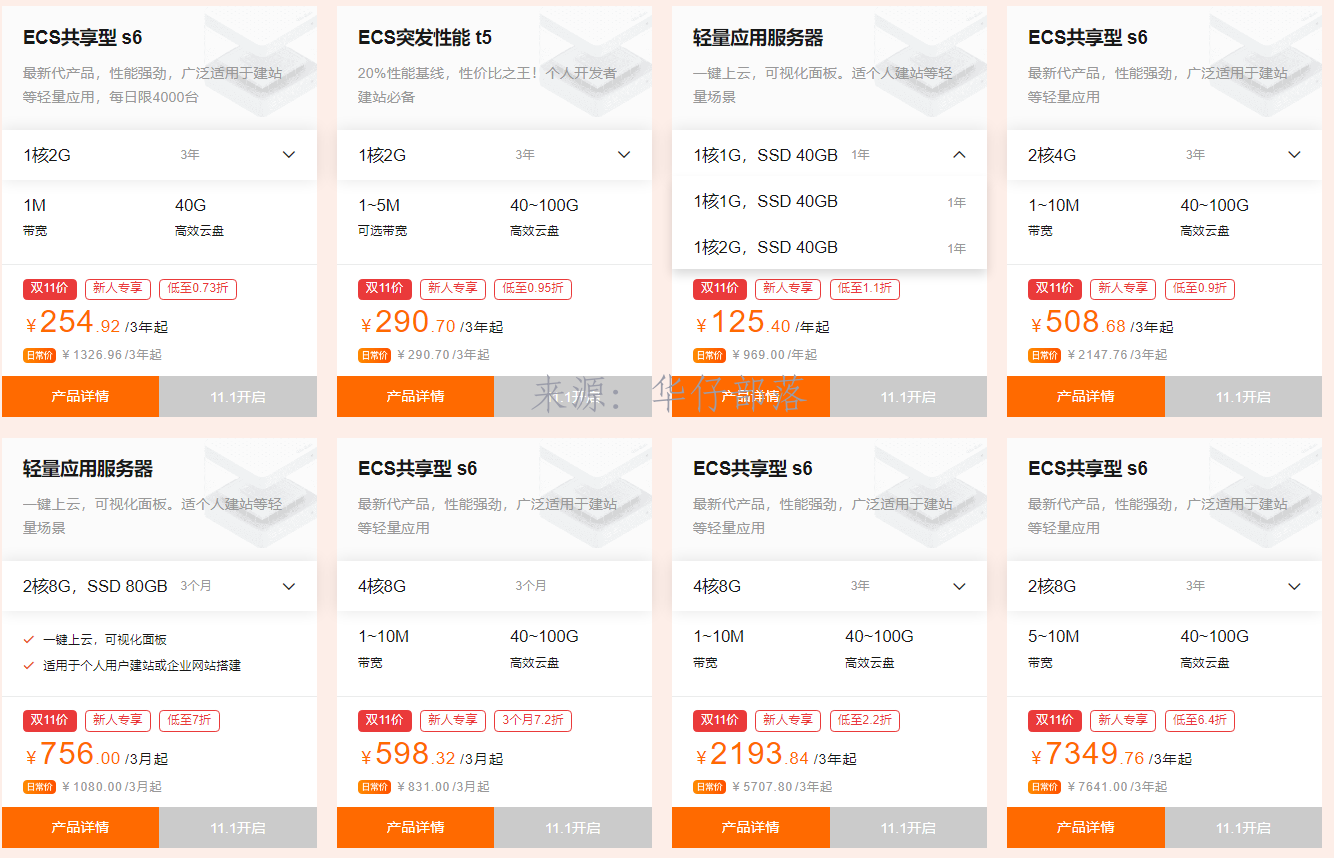Click 11.1开启 on the ¥508.68 card
Screen dimensions: 1334x858
pos(1243,396)
